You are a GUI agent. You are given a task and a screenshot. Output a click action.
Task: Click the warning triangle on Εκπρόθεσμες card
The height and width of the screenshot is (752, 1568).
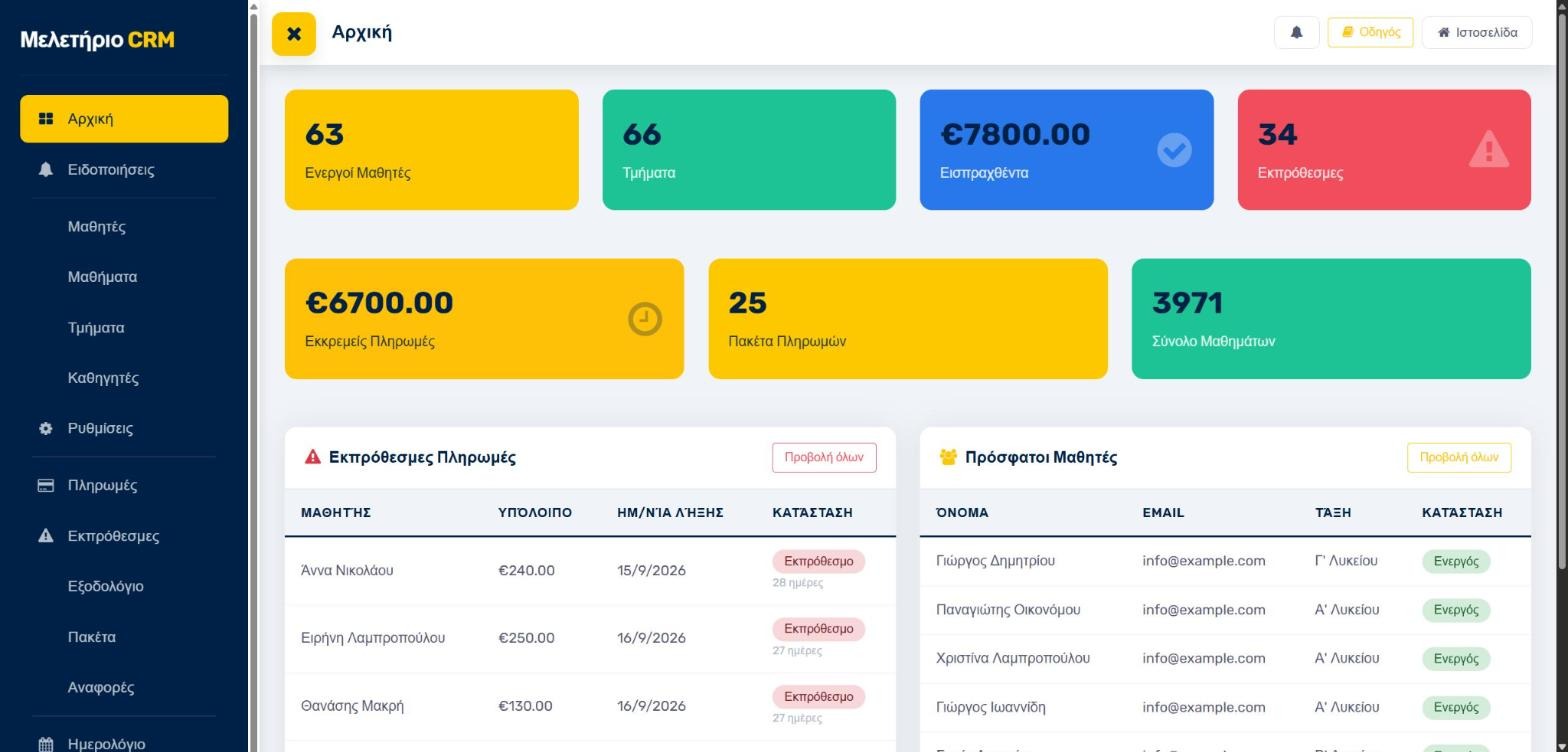tap(1489, 150)
